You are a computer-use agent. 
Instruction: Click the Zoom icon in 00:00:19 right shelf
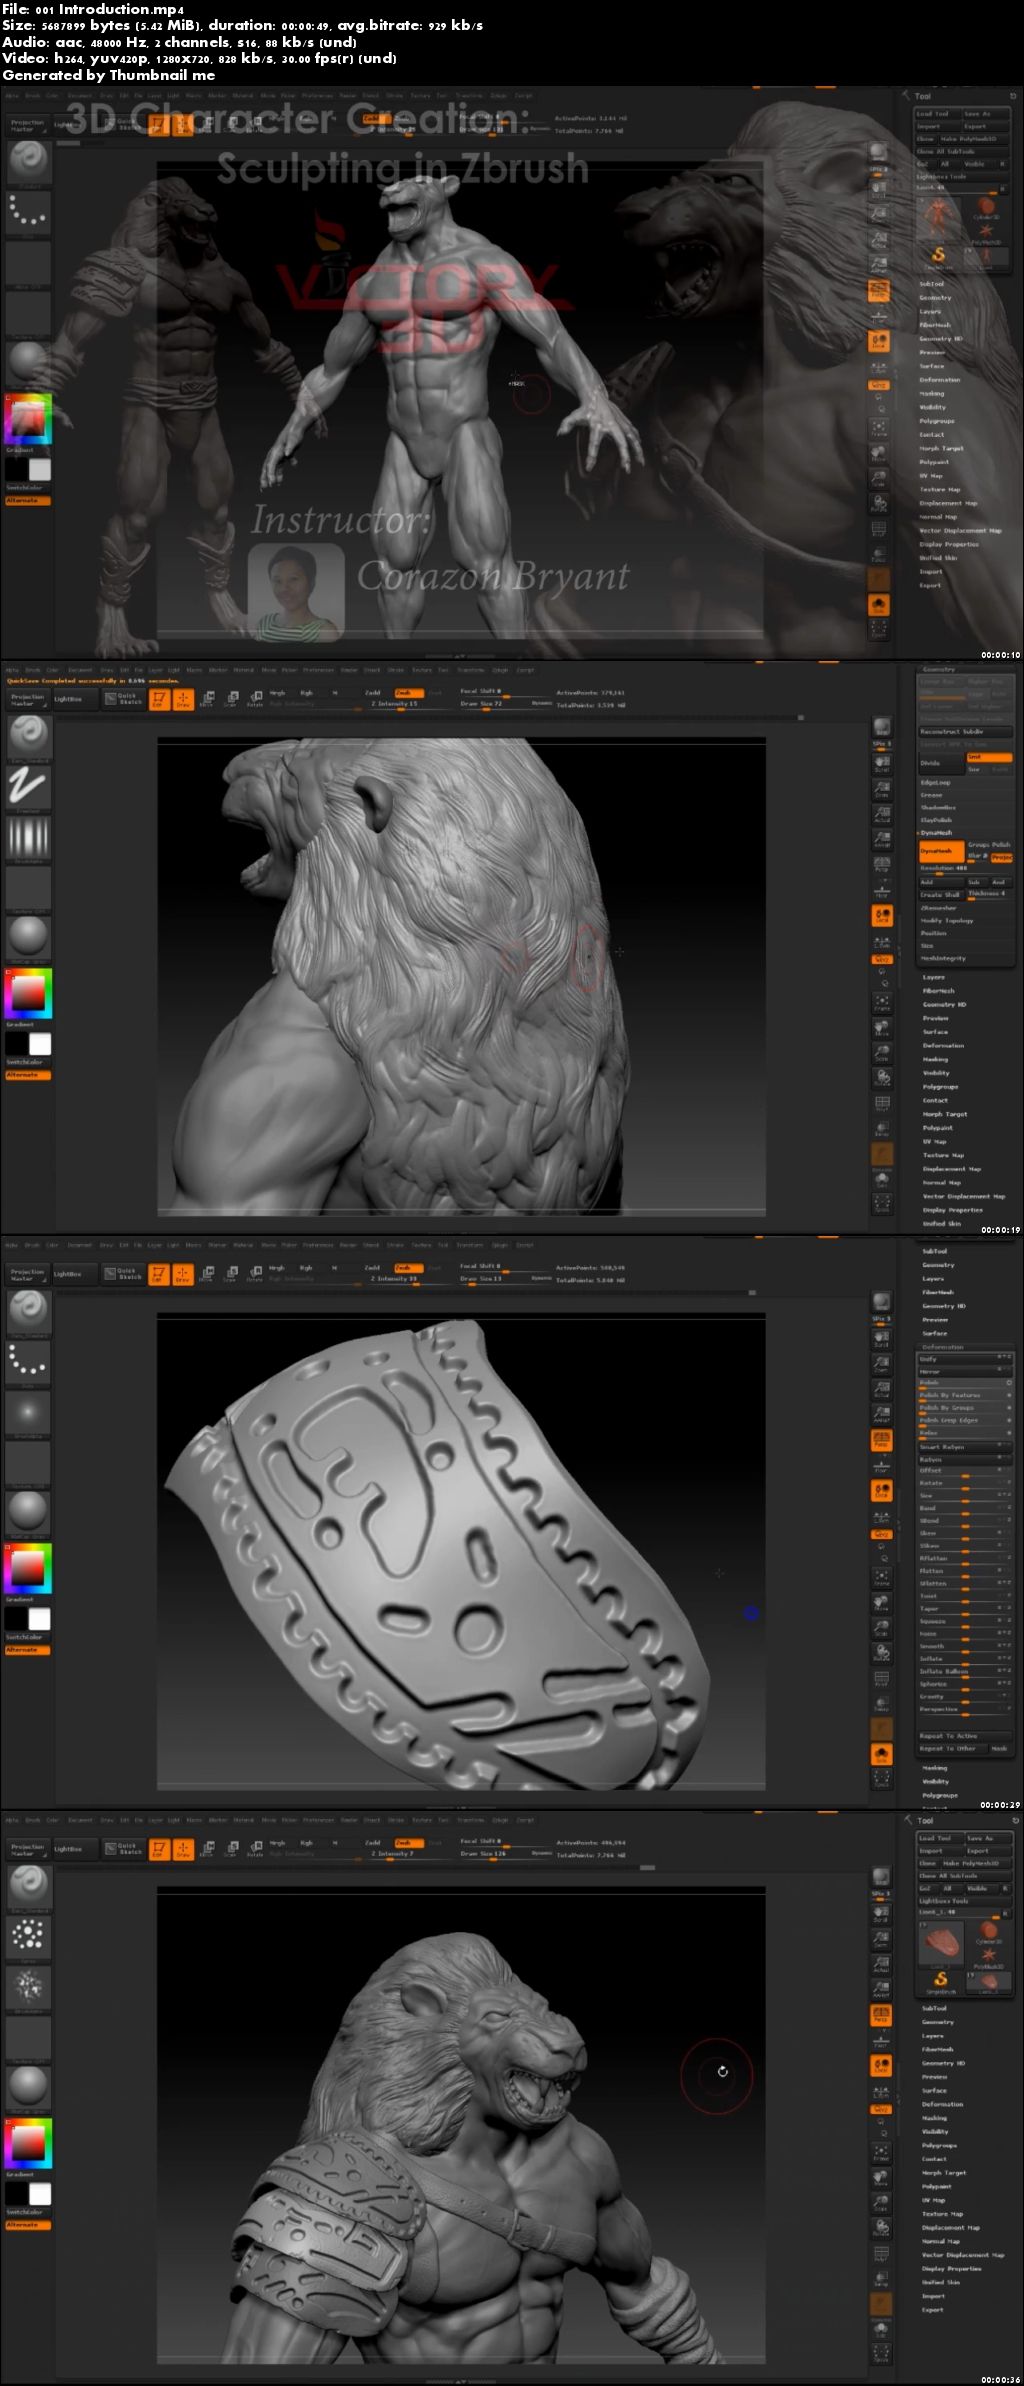(x=881, y=789)
